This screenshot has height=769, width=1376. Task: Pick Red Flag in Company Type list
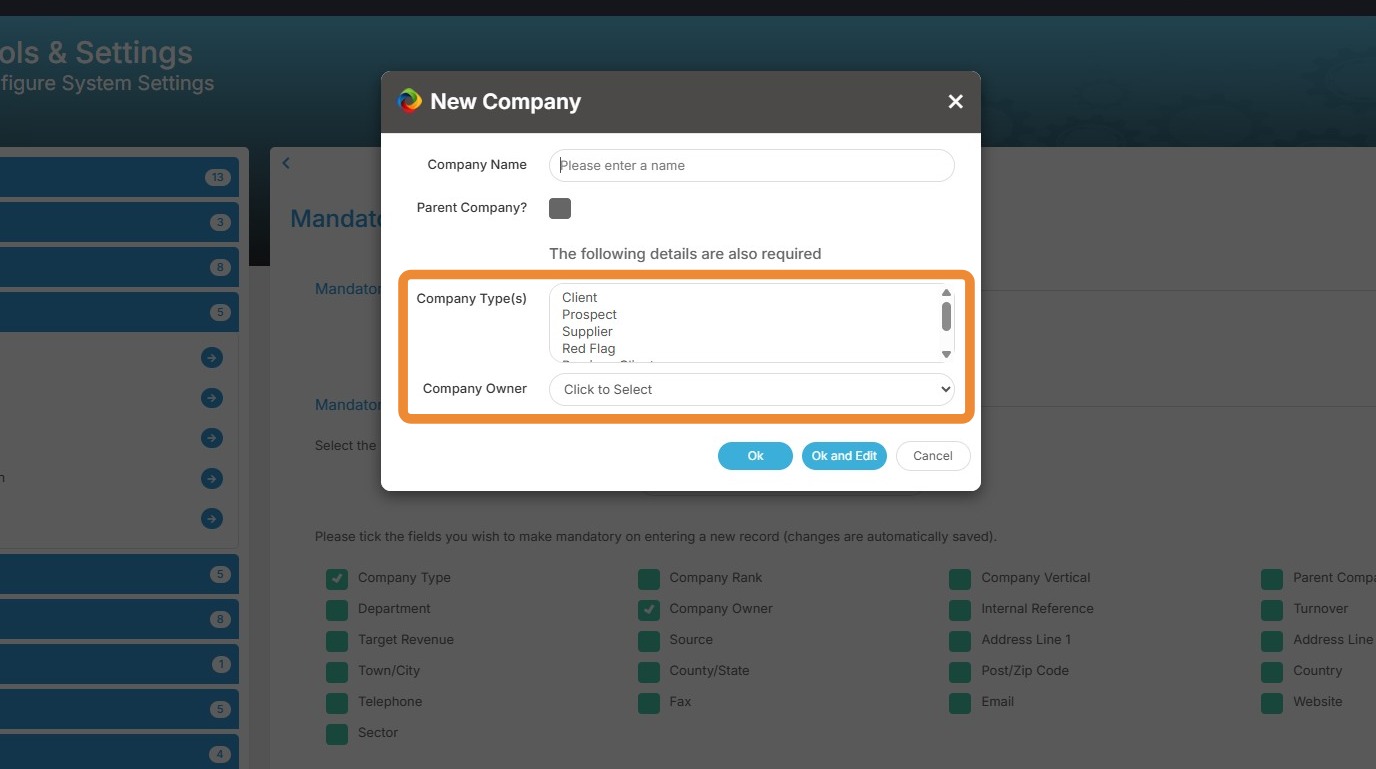tap(588, 348)
